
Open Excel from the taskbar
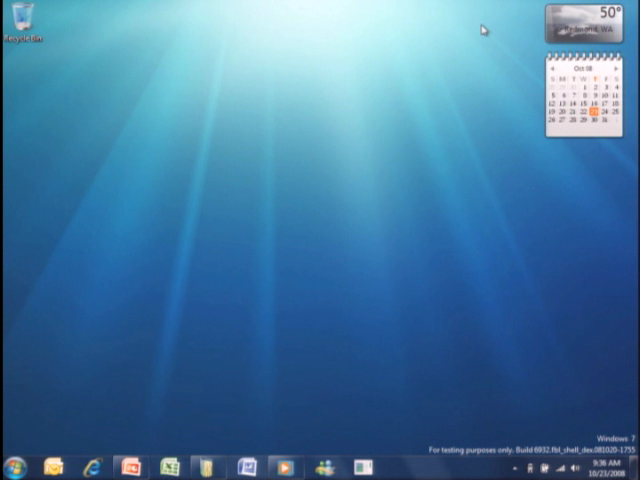point(169,467)
